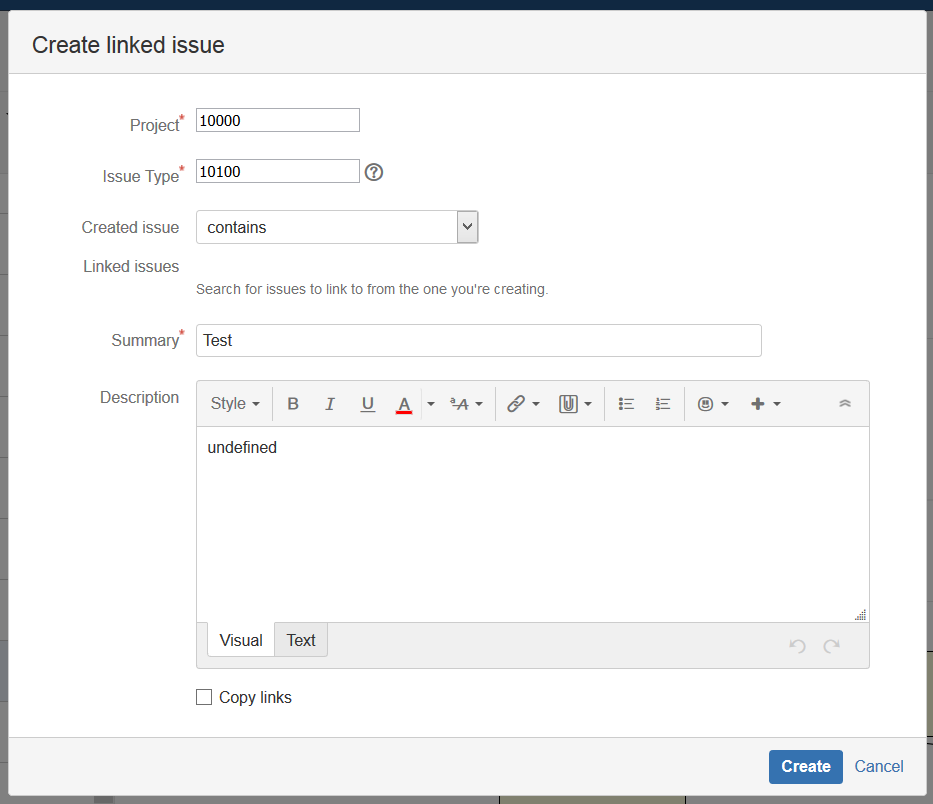The width and height of the screenshot is (933, 804).
Task: Open the emoticon picker dropdown
Action: [x=713, y=404]
